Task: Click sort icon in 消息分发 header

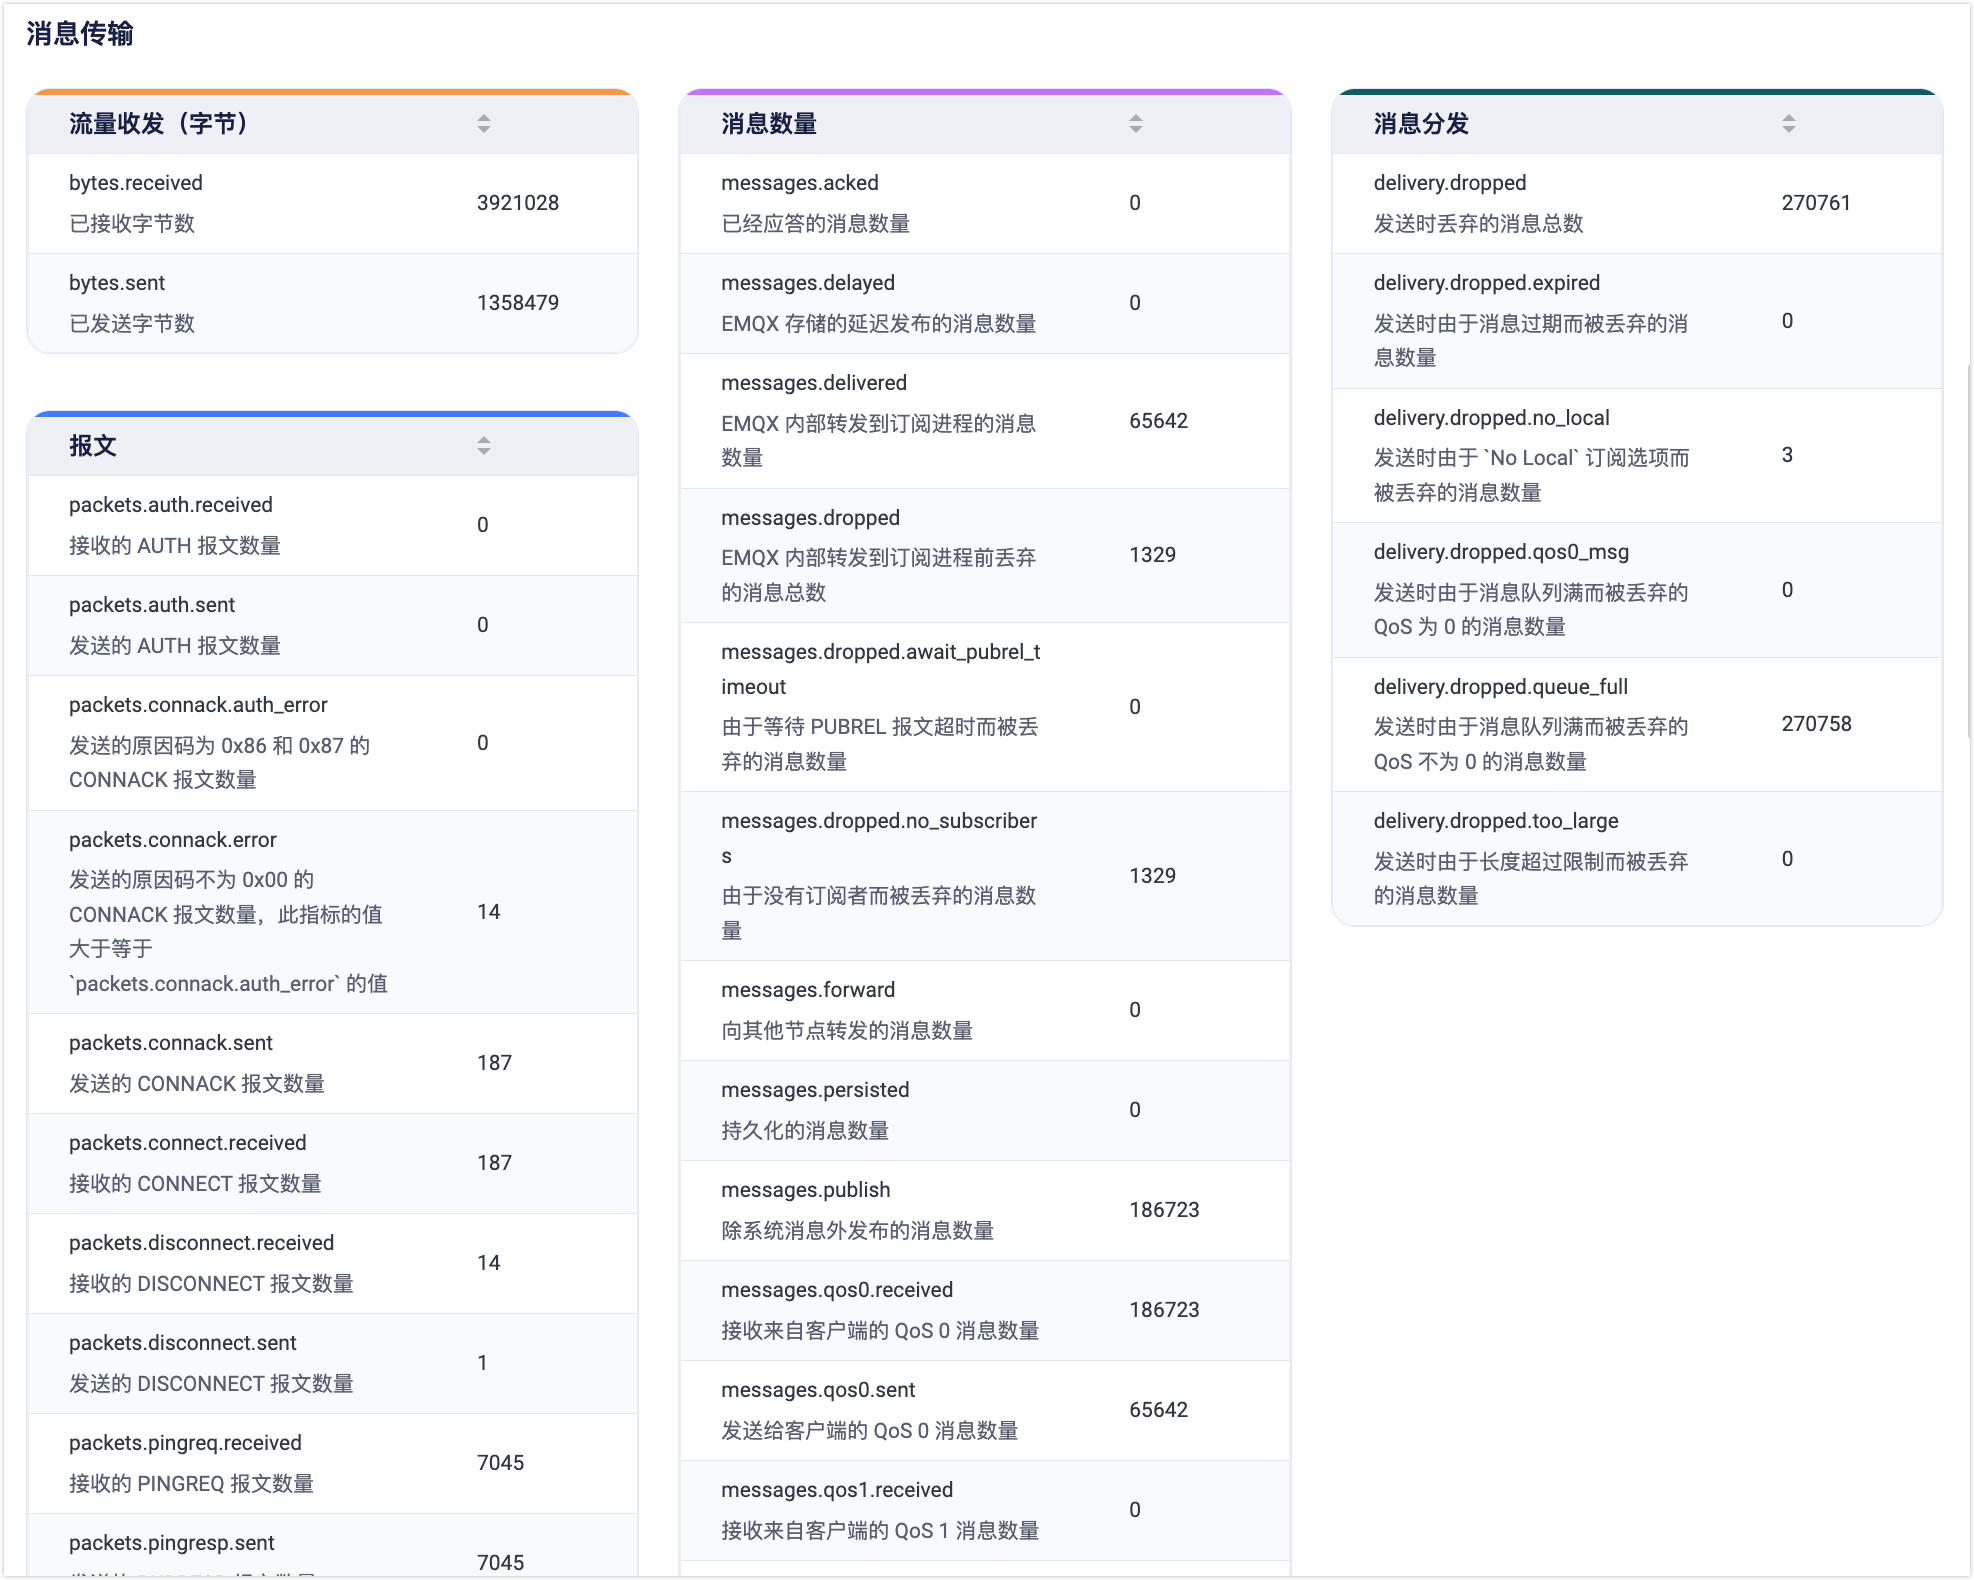Action: [1789, 124]
